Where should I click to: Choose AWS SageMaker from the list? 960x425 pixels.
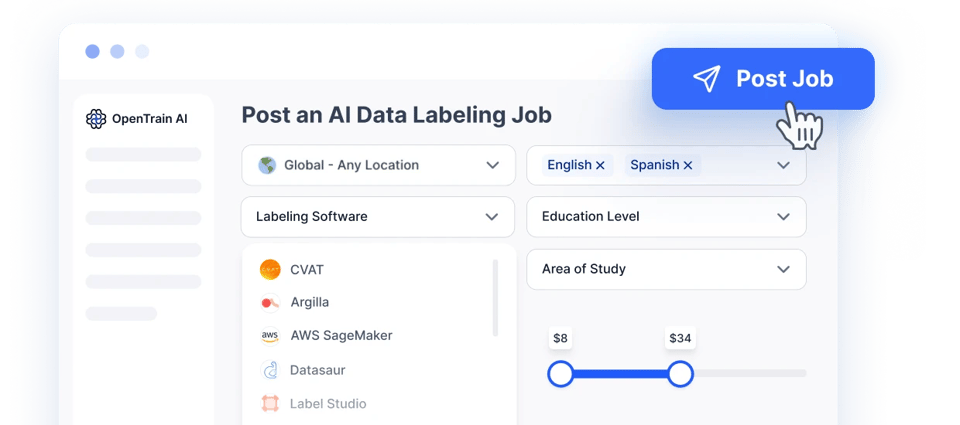pos(341,336)
